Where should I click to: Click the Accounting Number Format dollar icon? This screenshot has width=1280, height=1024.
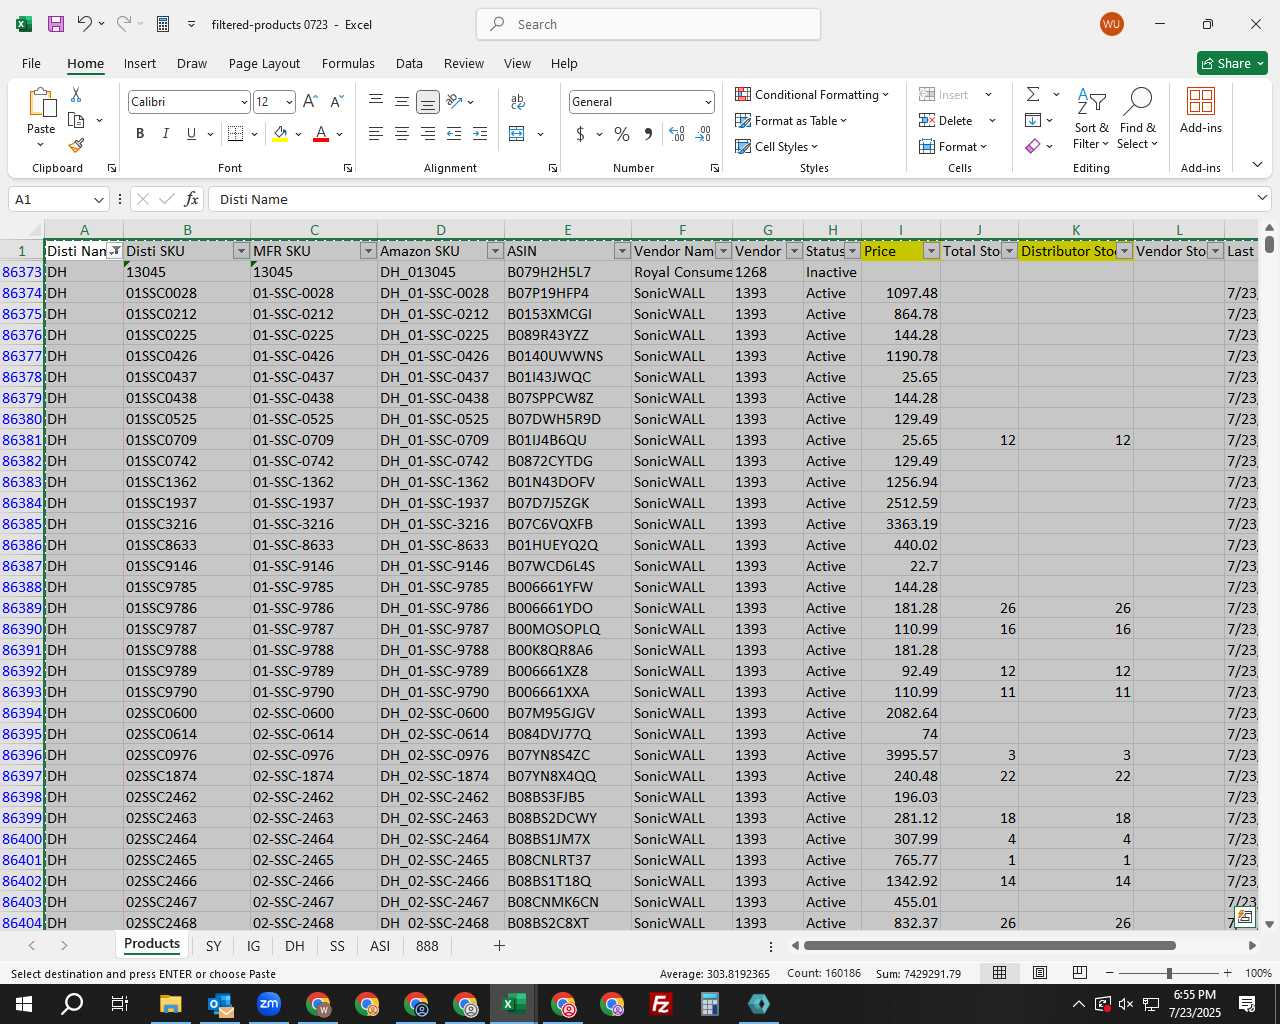click(x=580, y=134)
